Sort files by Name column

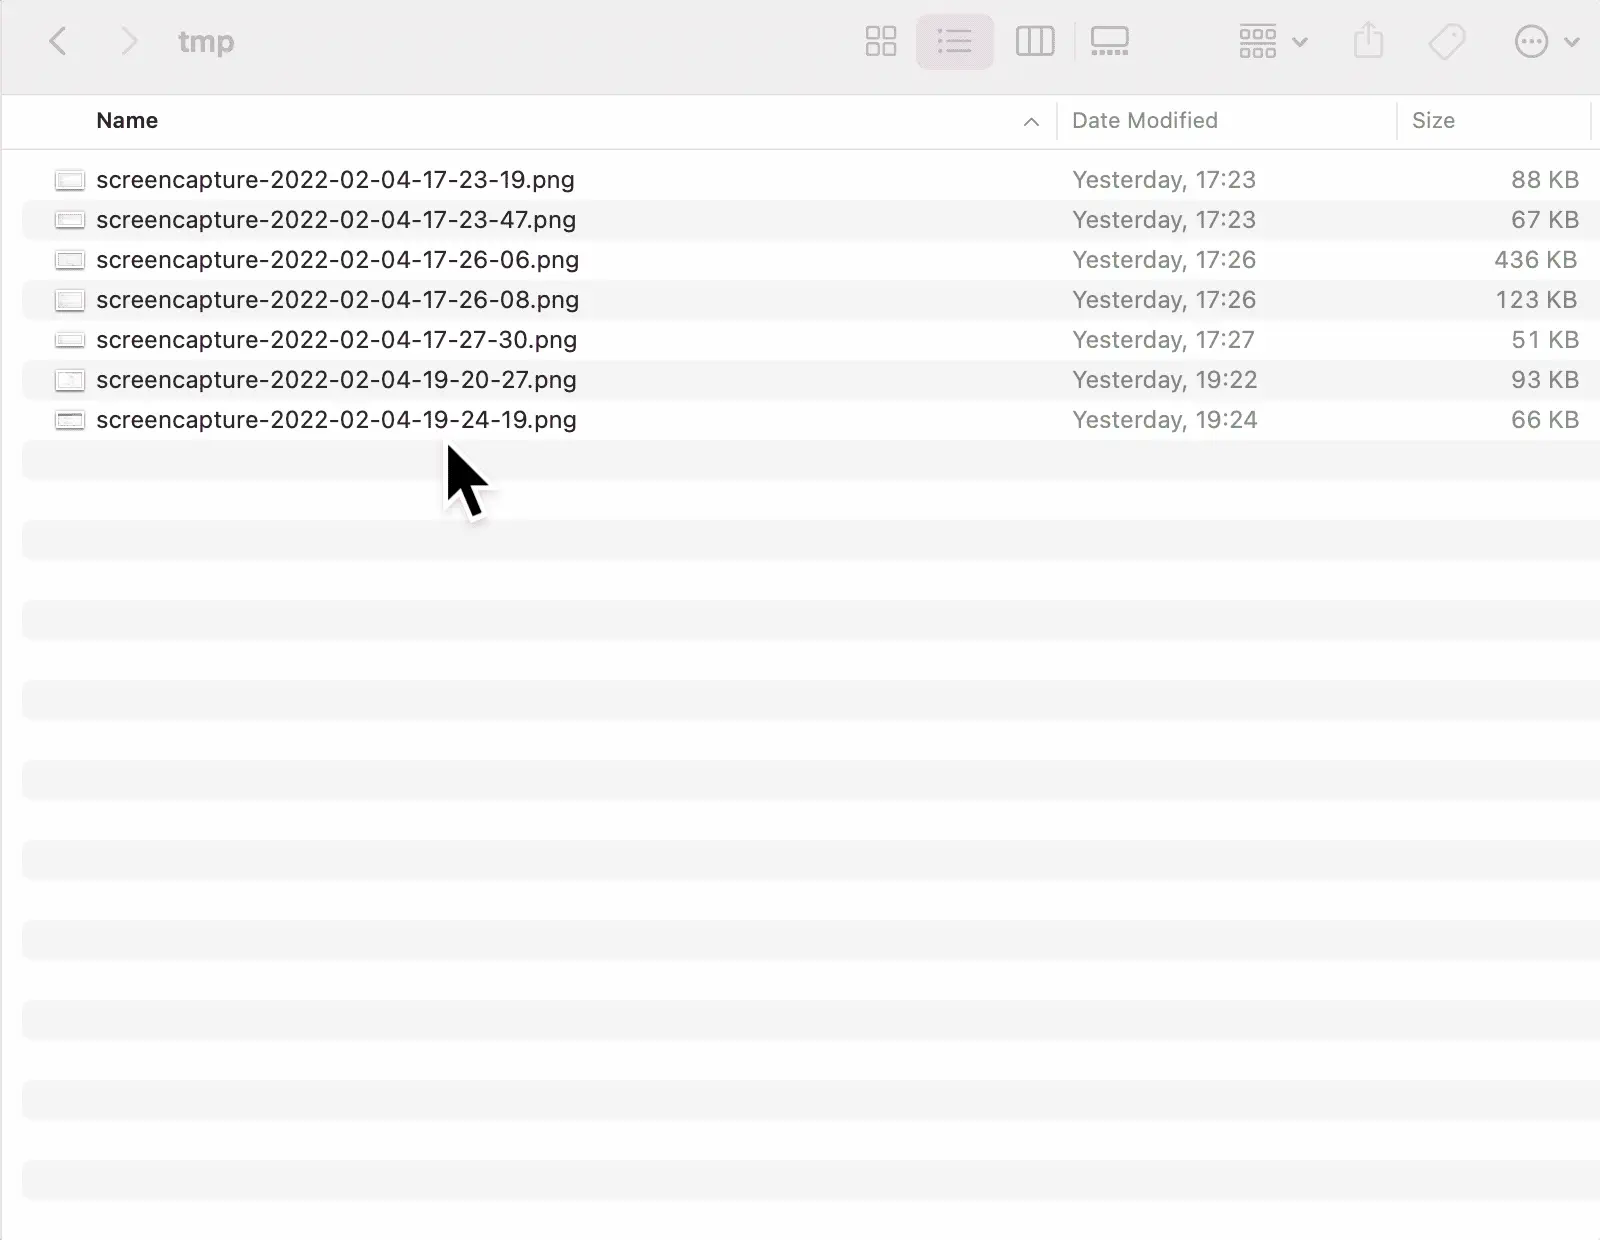click(x=127, y=121)
